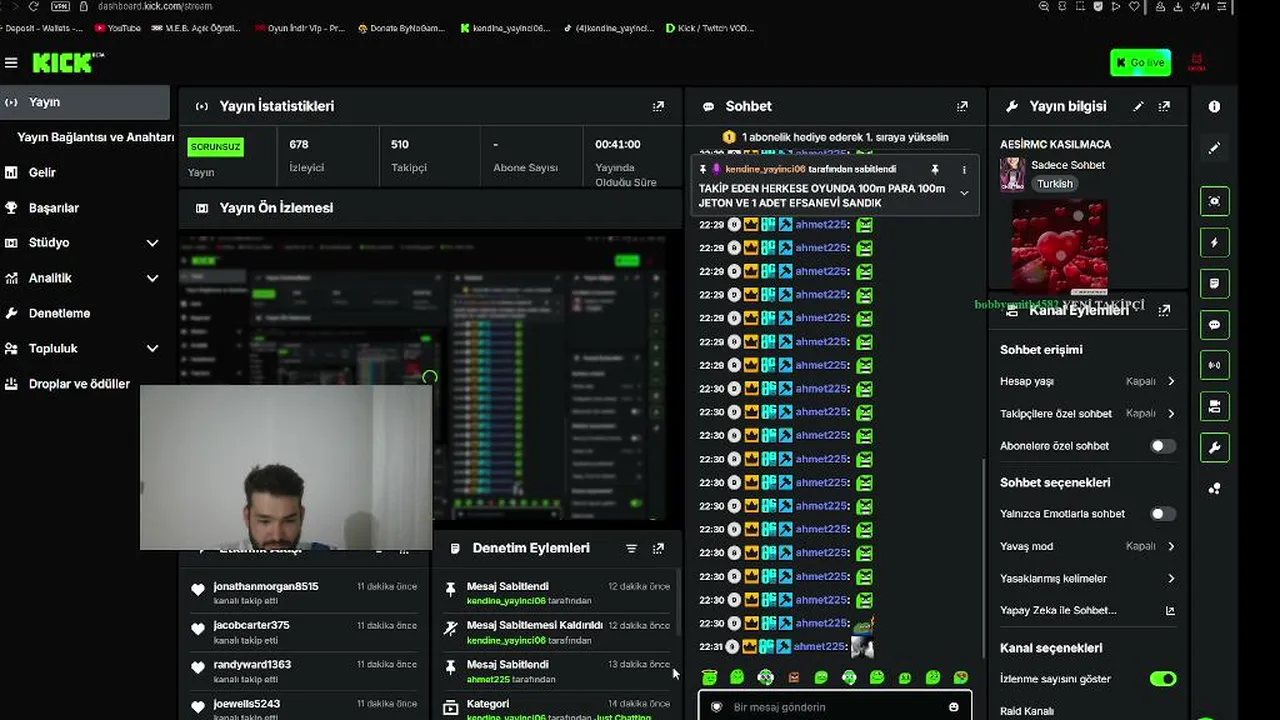Screen dimensions: 1280x720
Task: Open the Denetim Eylemleri filter icon
Action: click(631, 548)
